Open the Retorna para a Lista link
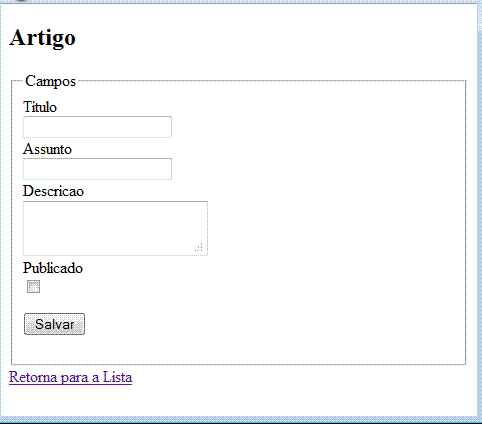Viewport: 482px width, 424px height. coord(71,377)
